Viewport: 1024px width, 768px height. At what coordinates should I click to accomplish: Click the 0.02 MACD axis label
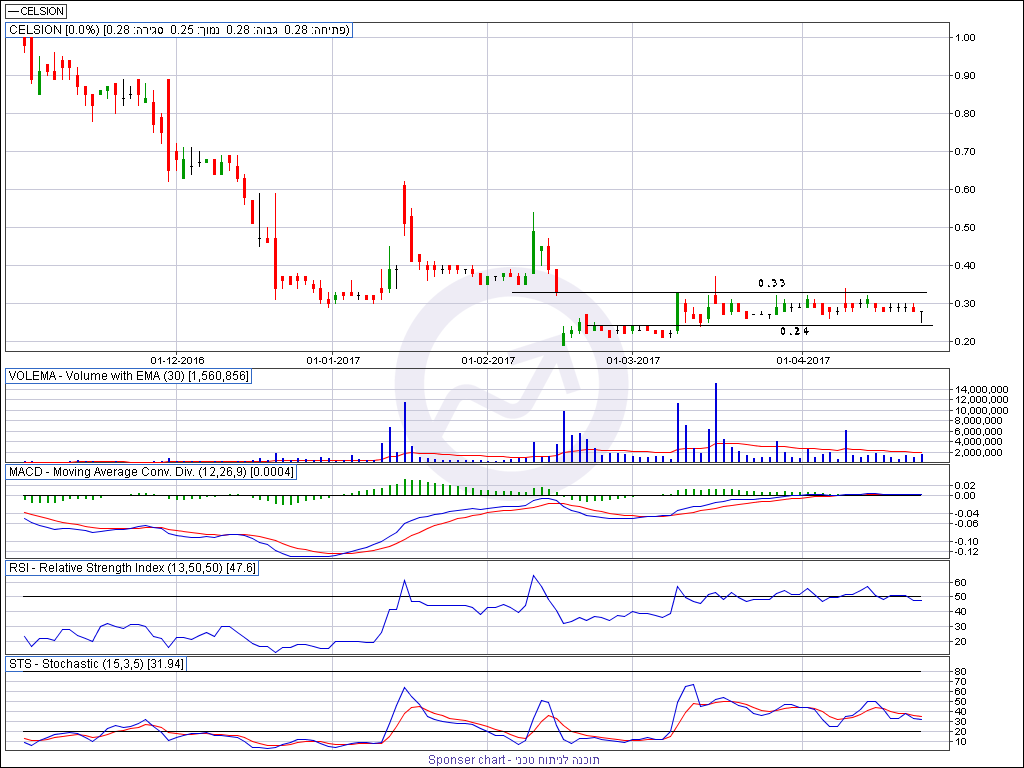965,486
